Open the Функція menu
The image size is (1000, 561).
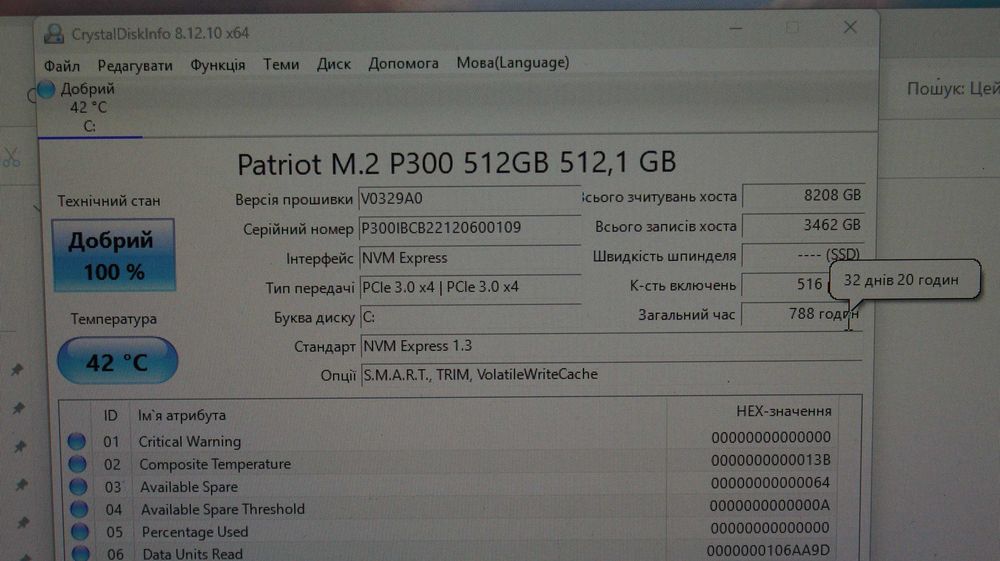point(217,65)
